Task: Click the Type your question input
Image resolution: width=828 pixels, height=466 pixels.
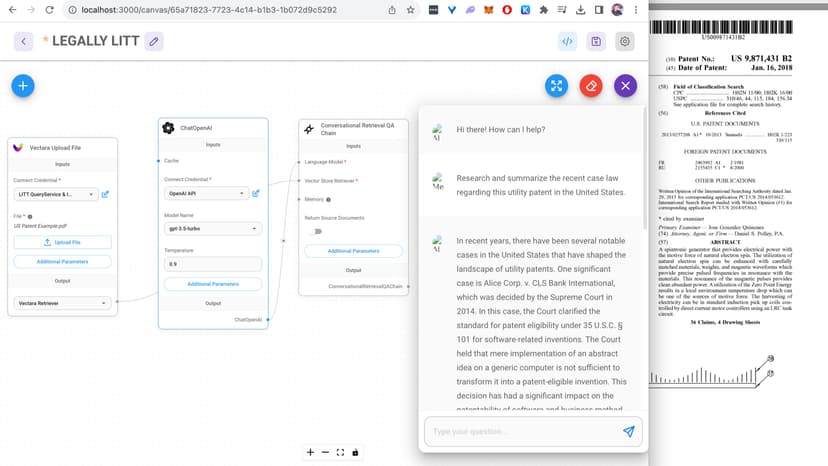Action: [523, 432]
